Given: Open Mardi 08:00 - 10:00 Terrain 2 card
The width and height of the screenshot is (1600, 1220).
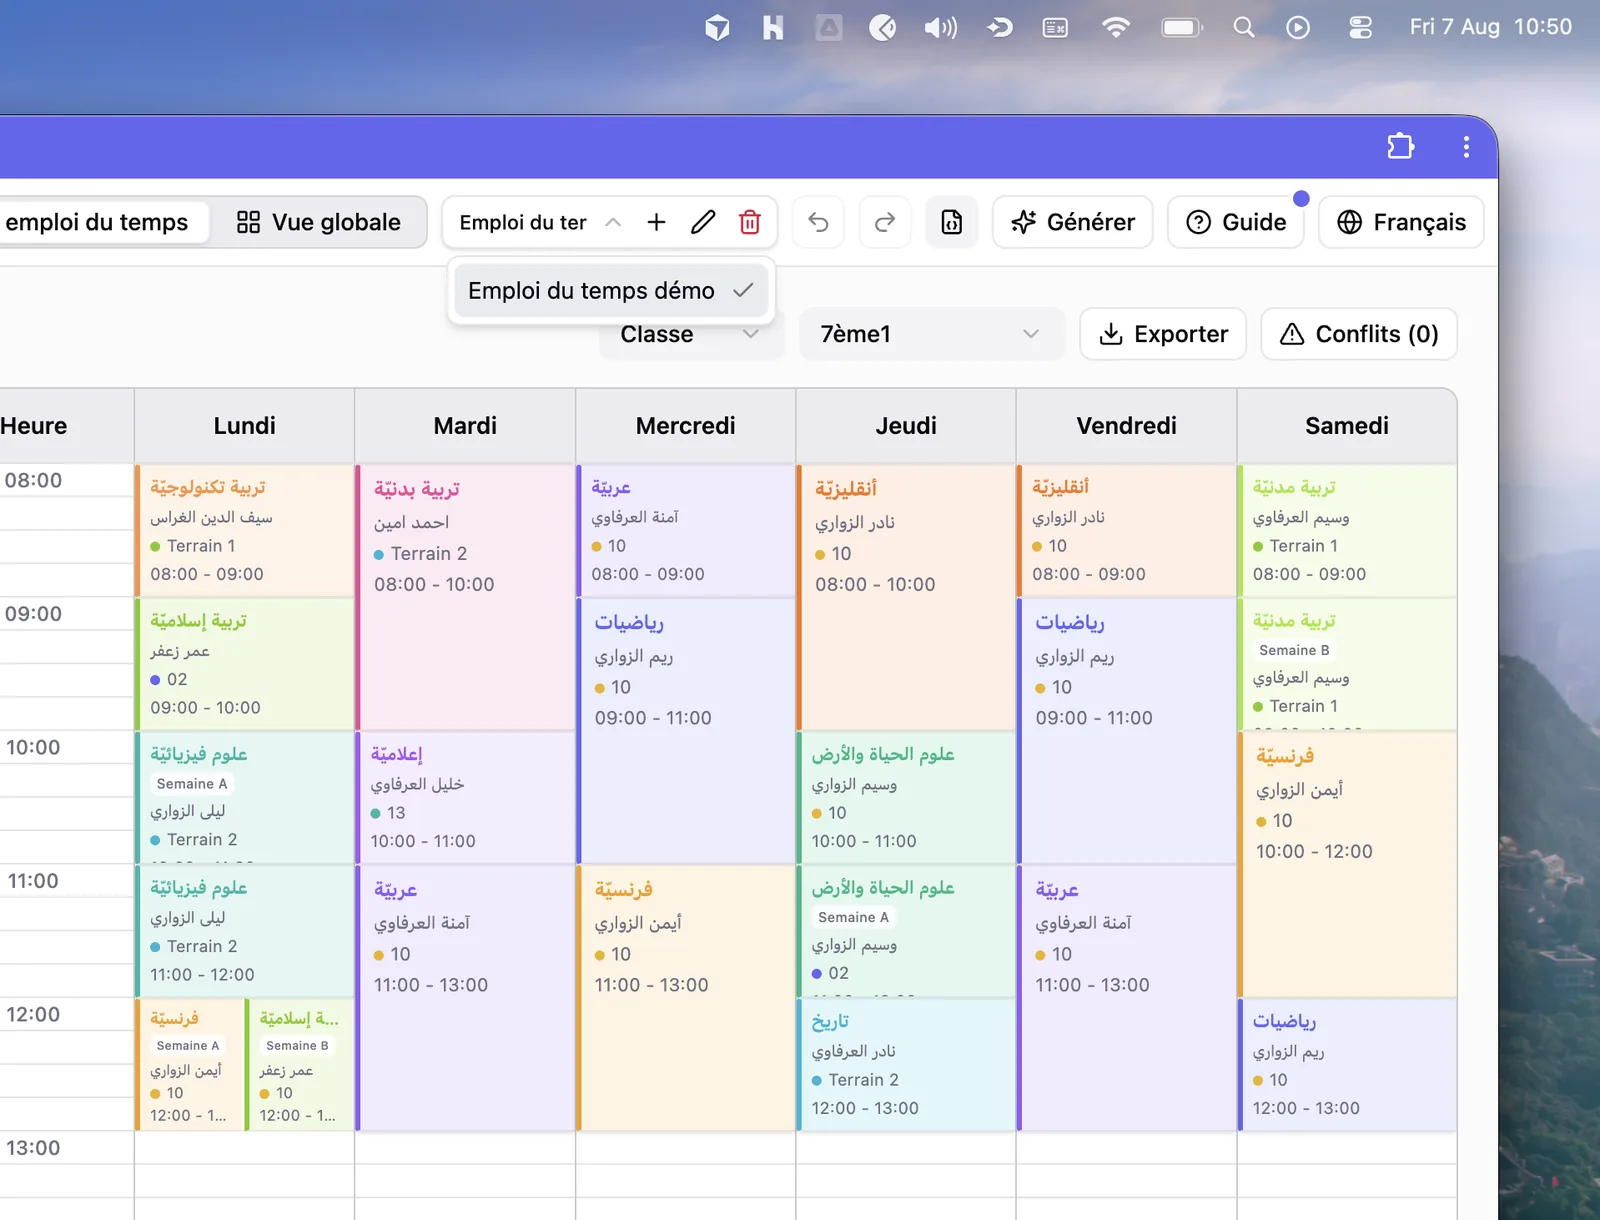Looking at the screenshot, I should 466,597.
